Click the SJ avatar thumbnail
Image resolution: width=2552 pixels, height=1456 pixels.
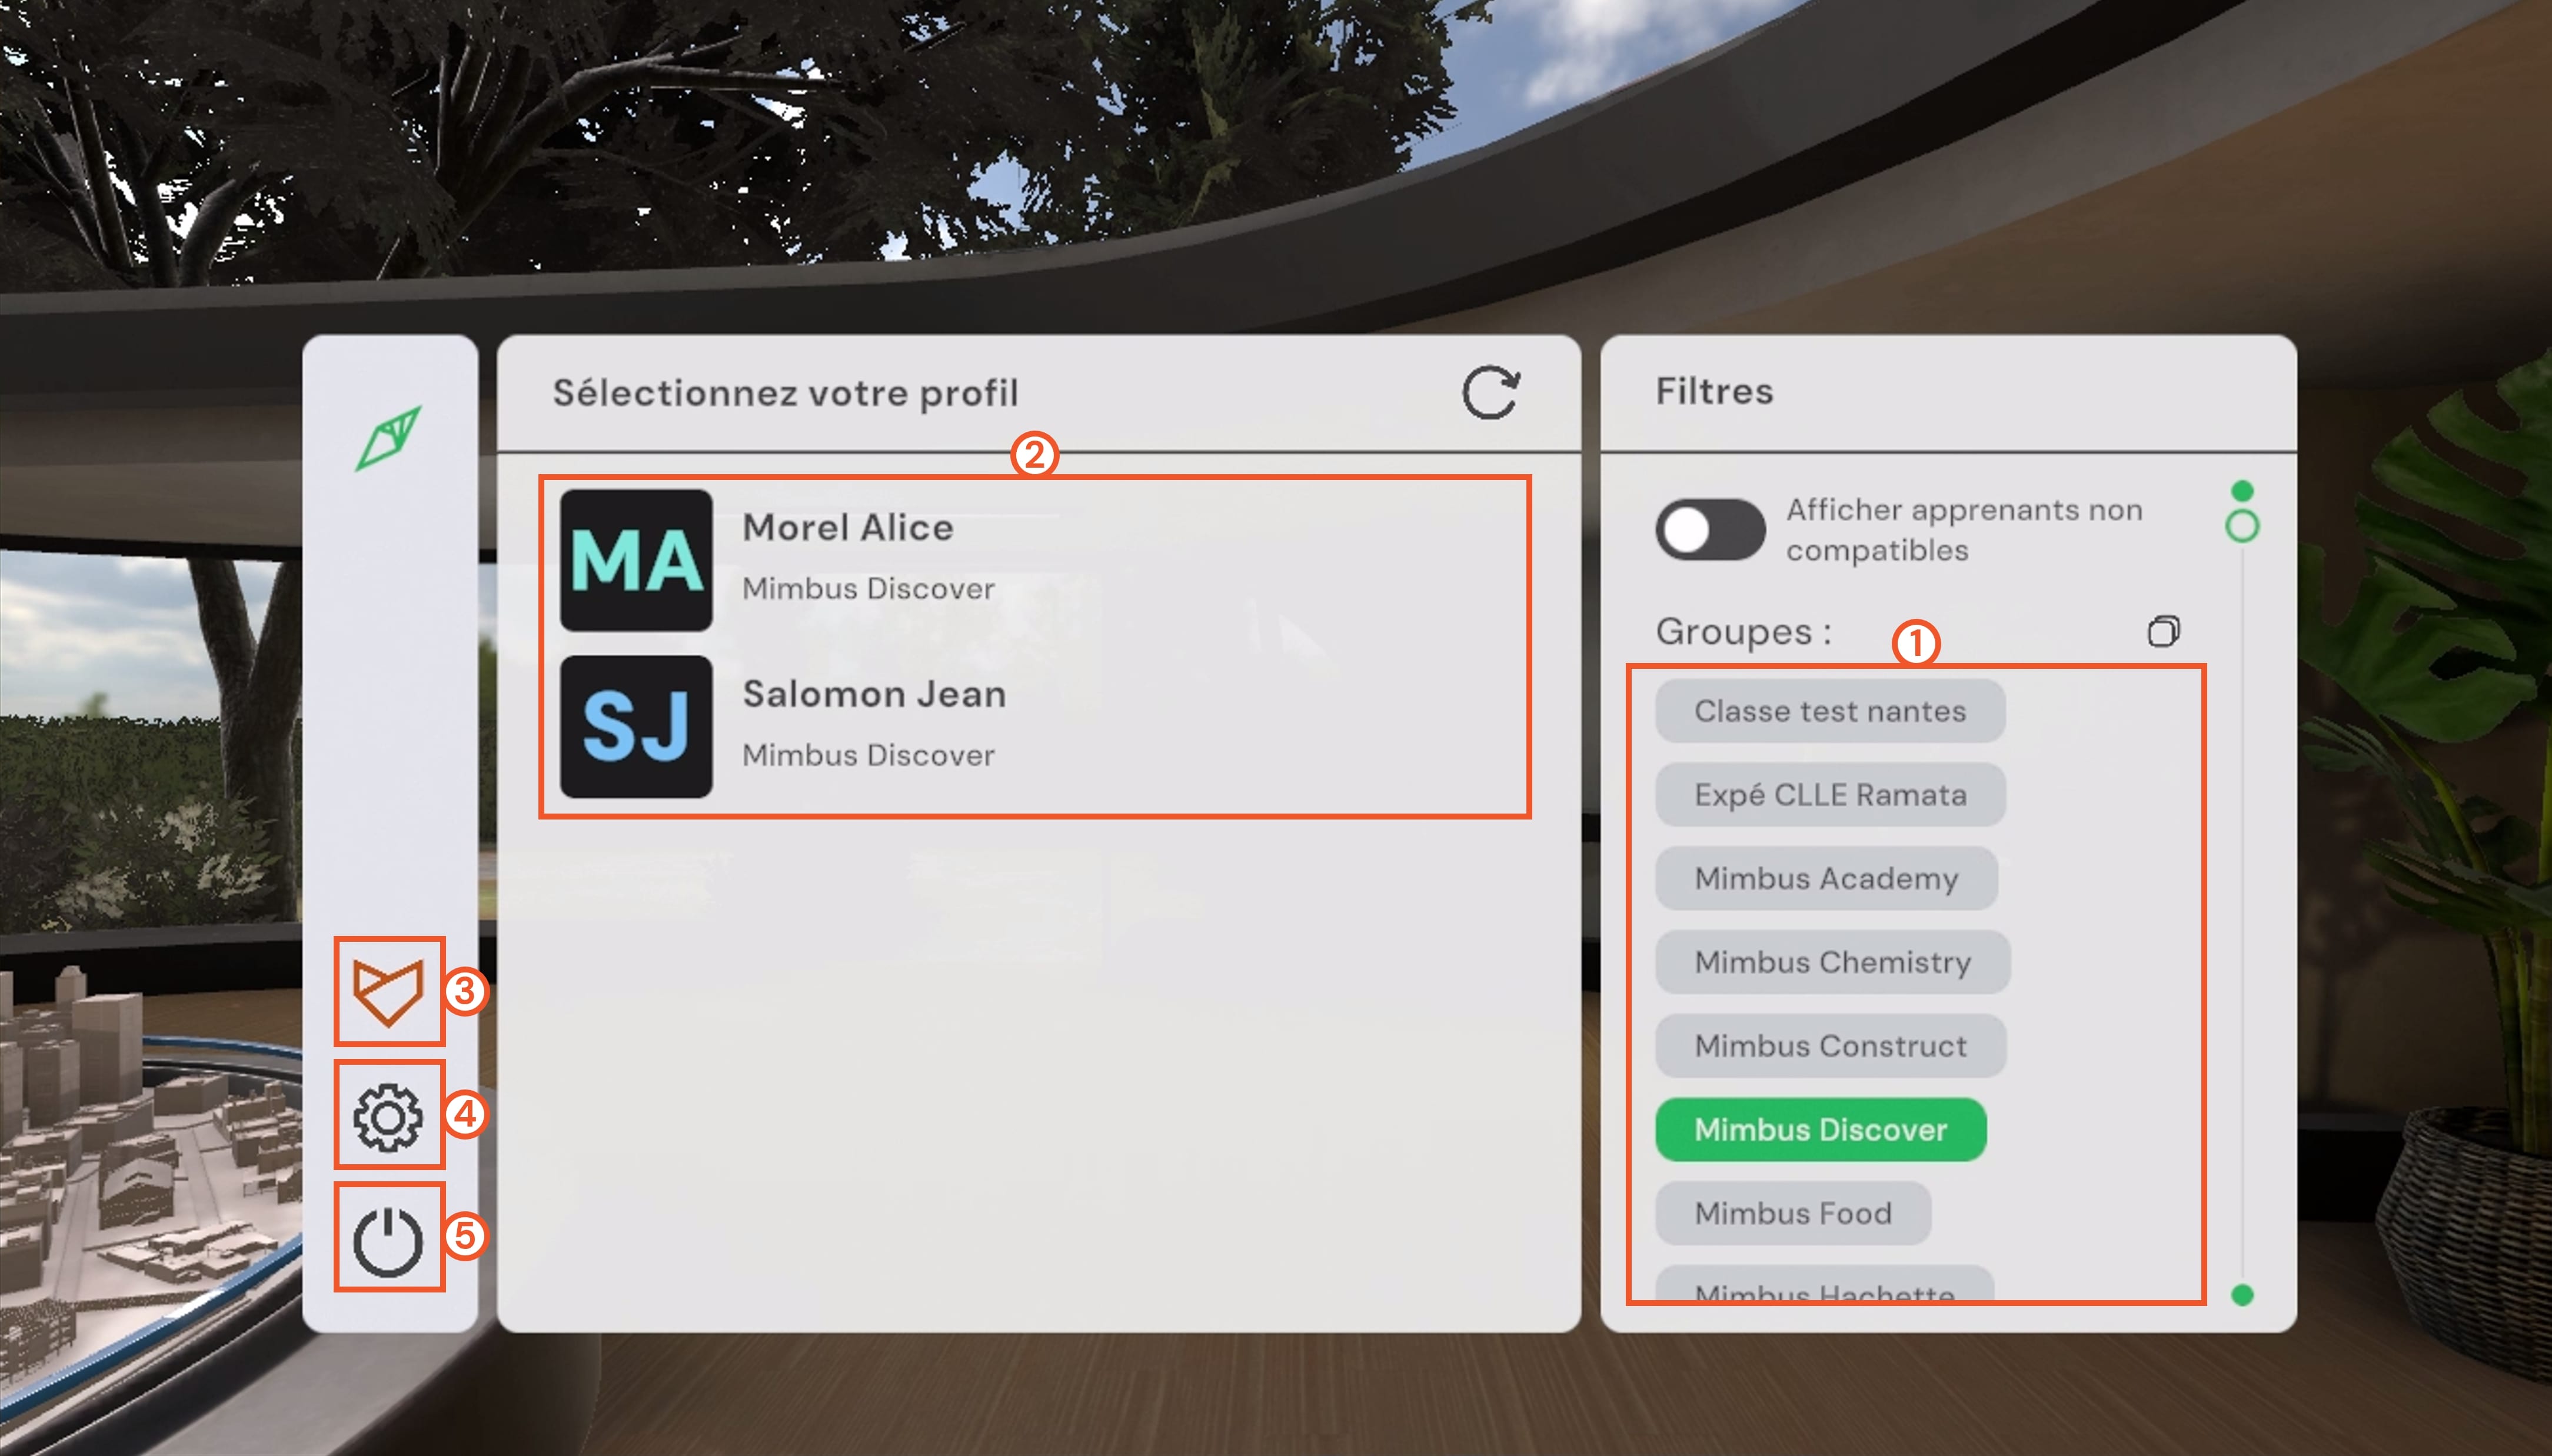[636, 726]
